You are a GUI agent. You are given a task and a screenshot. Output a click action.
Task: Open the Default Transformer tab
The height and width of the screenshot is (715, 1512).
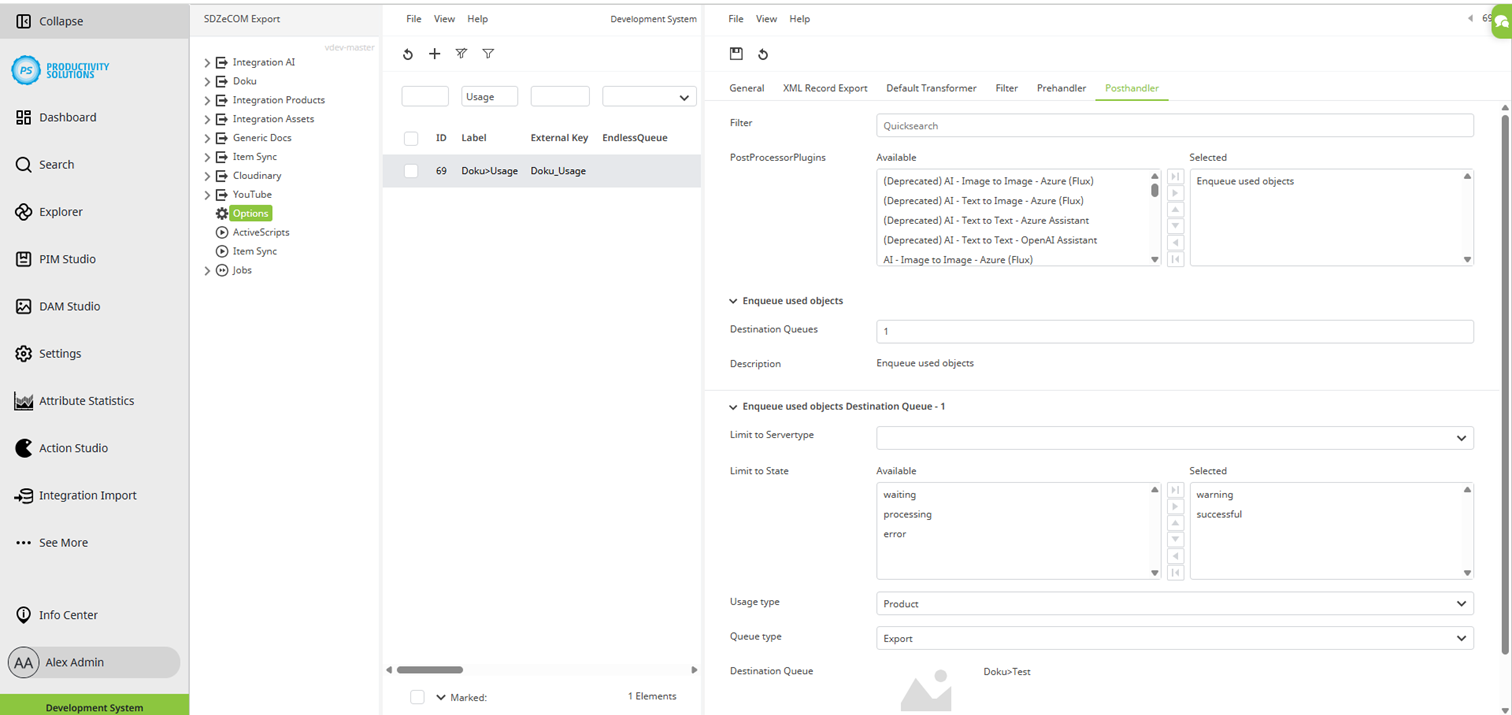(x=931, y=88)
